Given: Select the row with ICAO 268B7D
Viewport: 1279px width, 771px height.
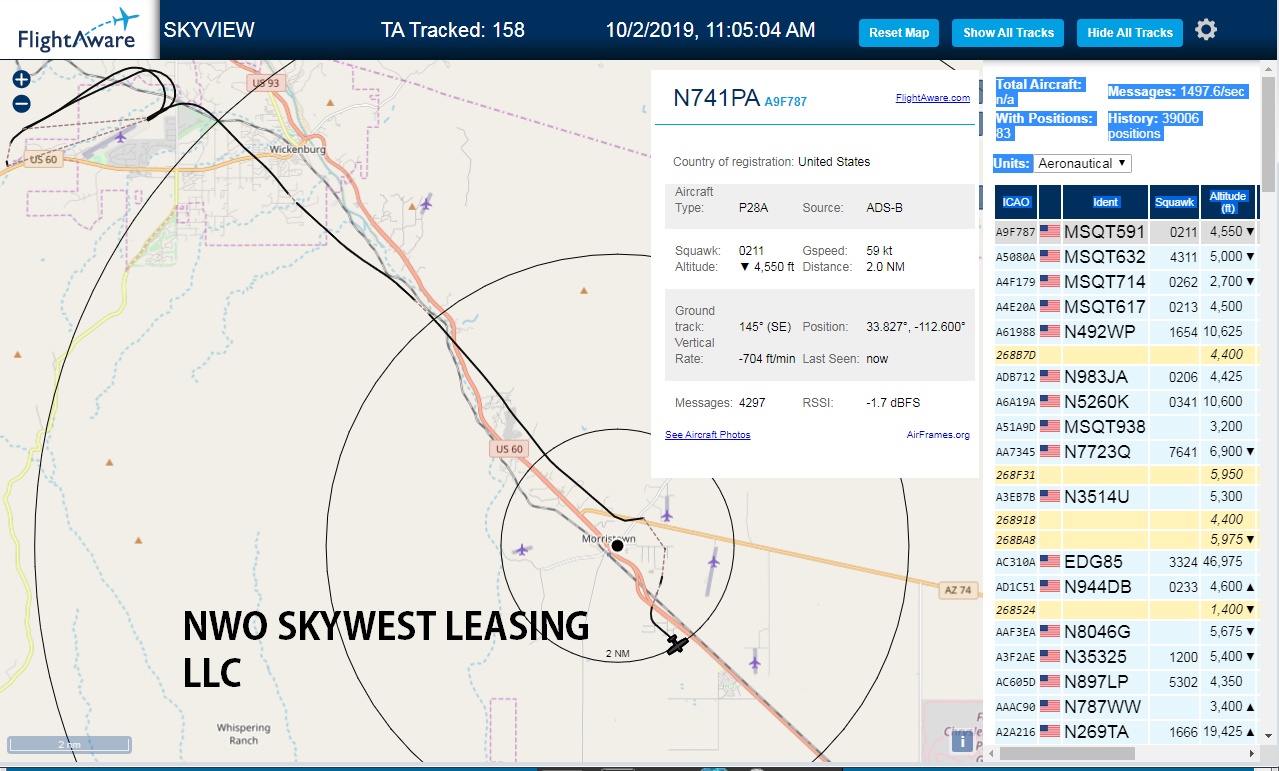Looking at the screenshot, I should coord(1125,354).
